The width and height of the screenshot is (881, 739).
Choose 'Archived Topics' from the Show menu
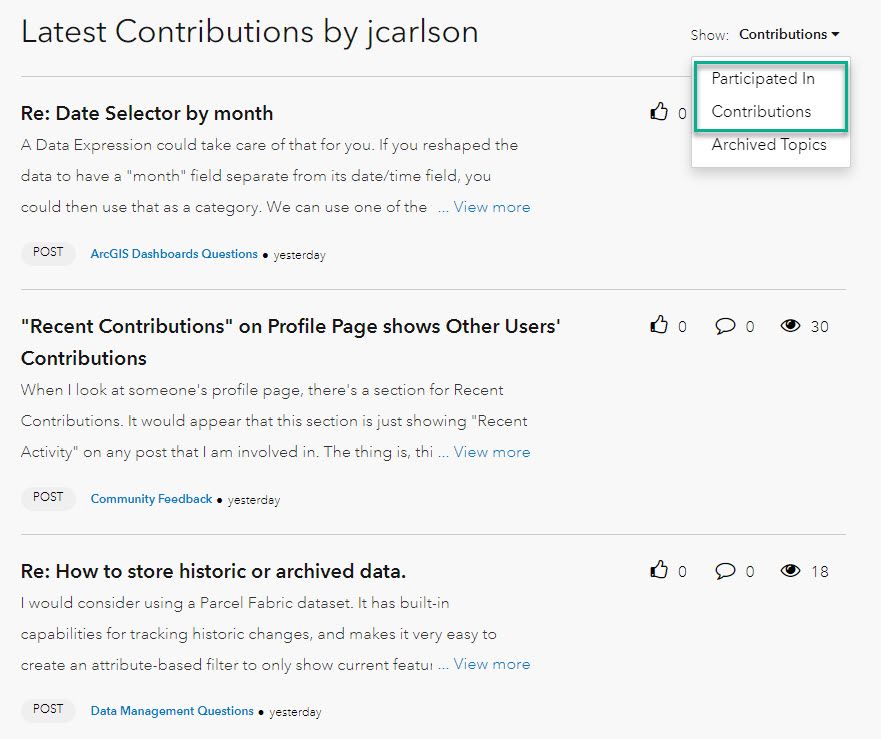click(x=768, y=144)
